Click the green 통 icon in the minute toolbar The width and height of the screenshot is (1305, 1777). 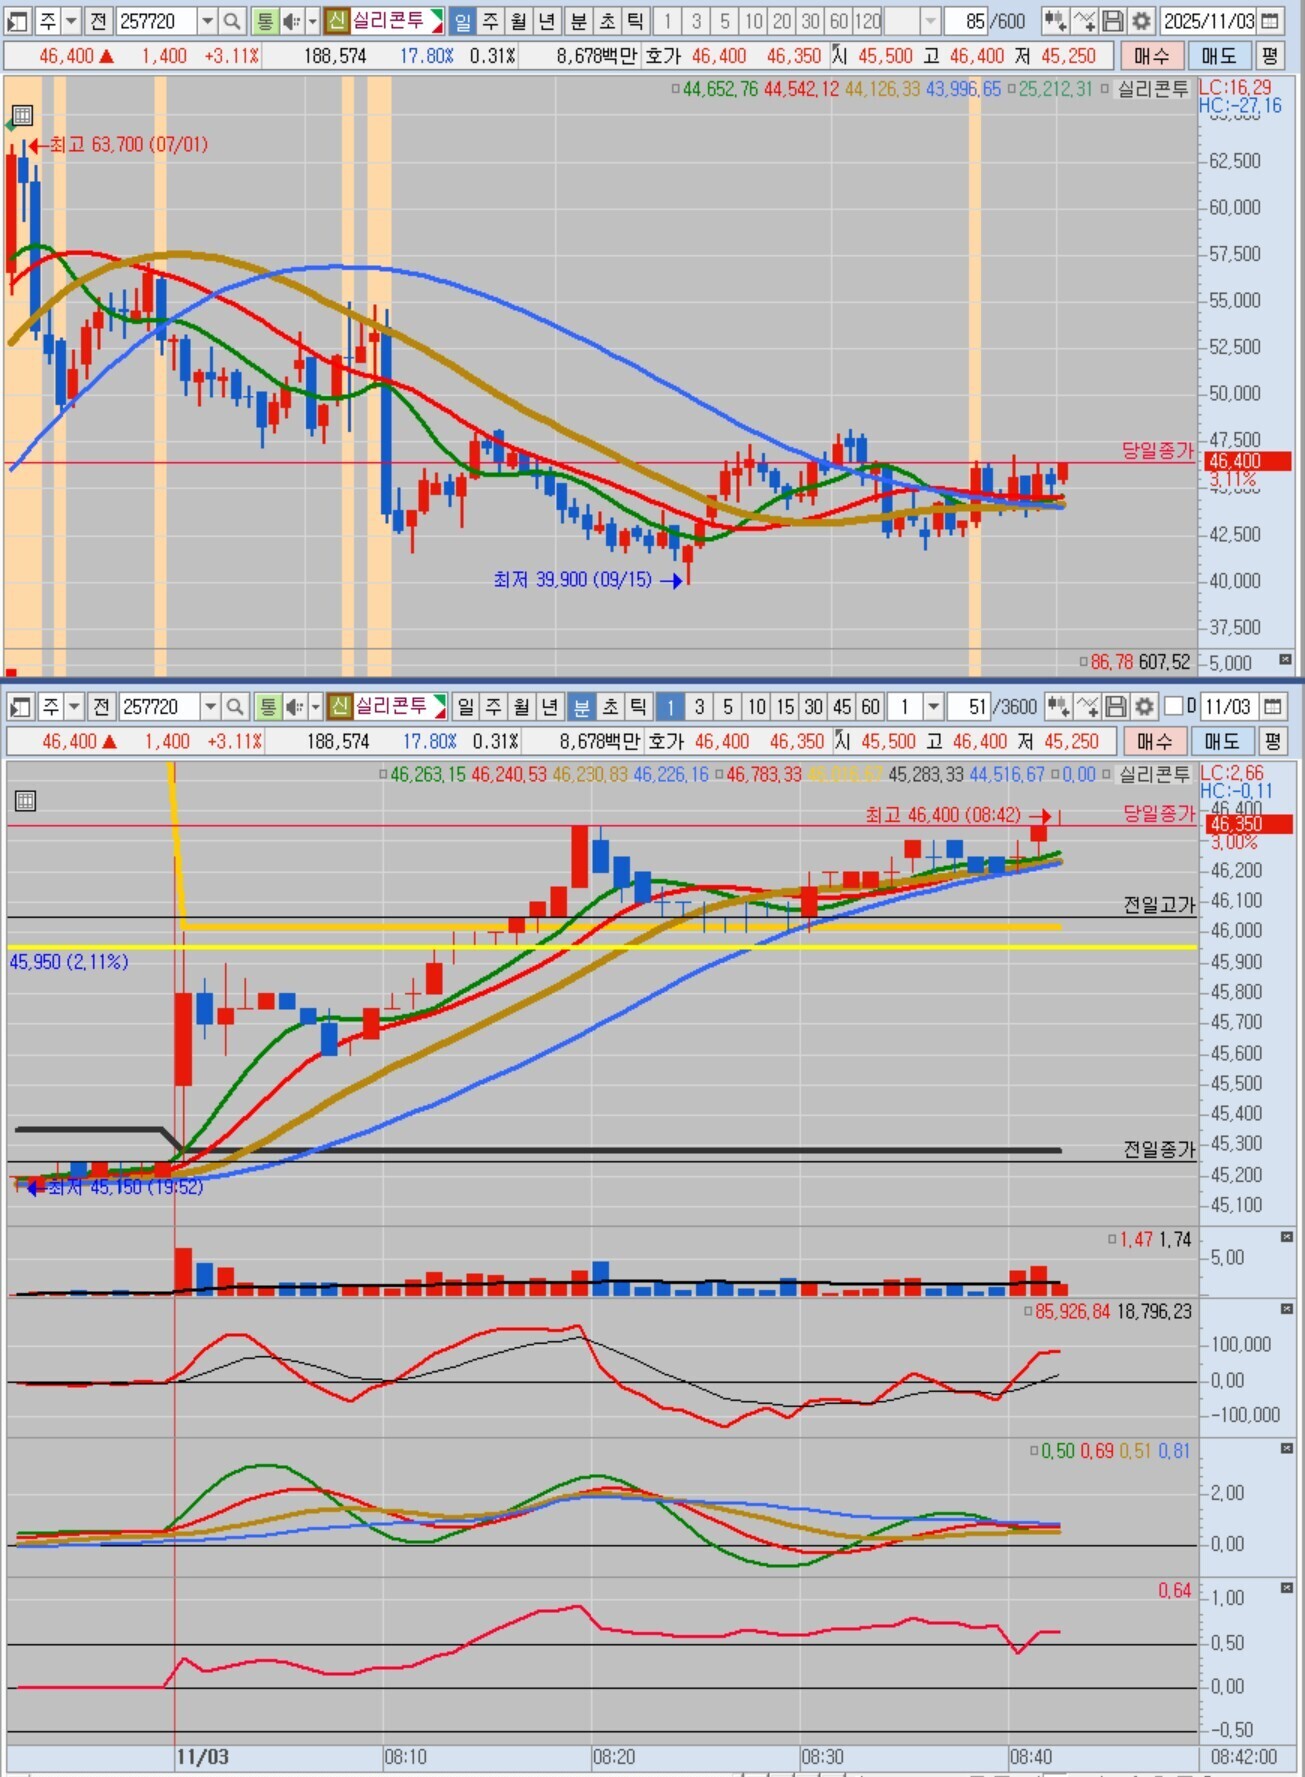click(268, 707)
